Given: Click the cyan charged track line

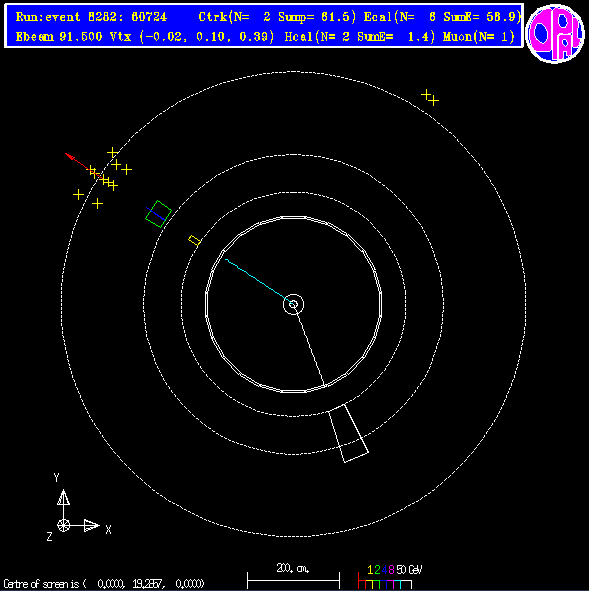Looking at the screenshot, I should pos(259,282).
